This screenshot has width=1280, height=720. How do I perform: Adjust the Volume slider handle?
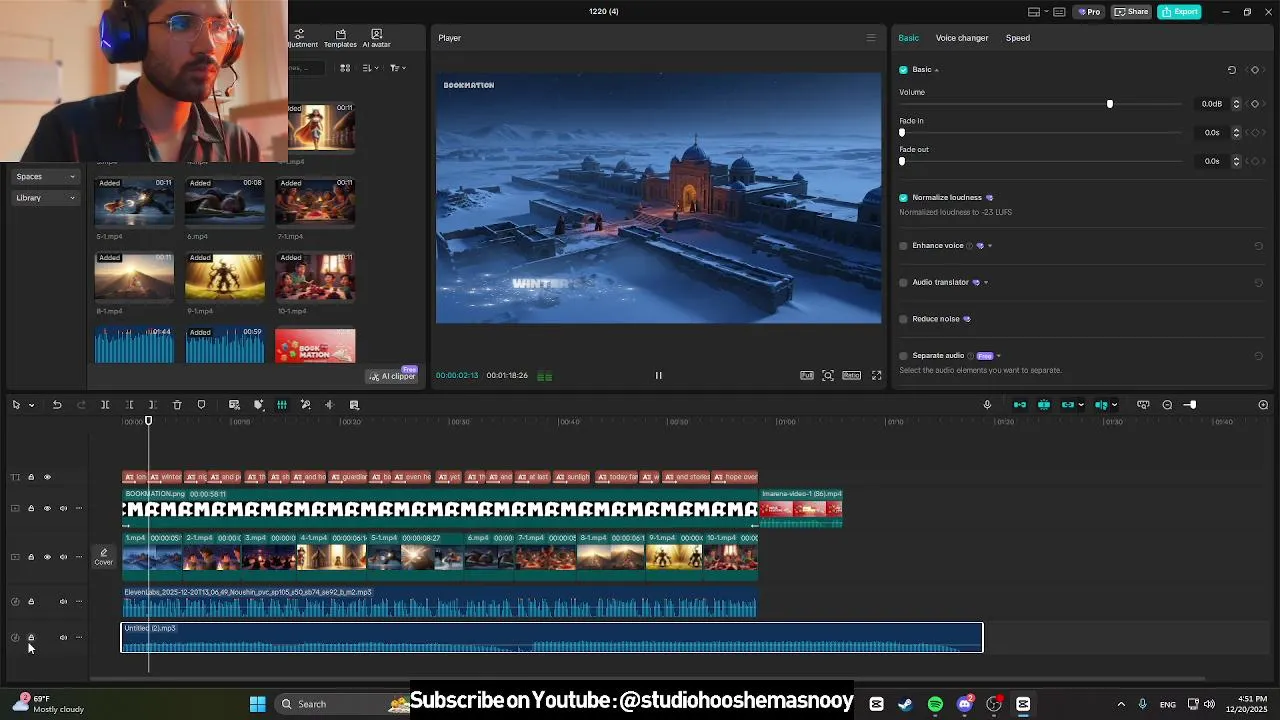(x=1109, y=104)
